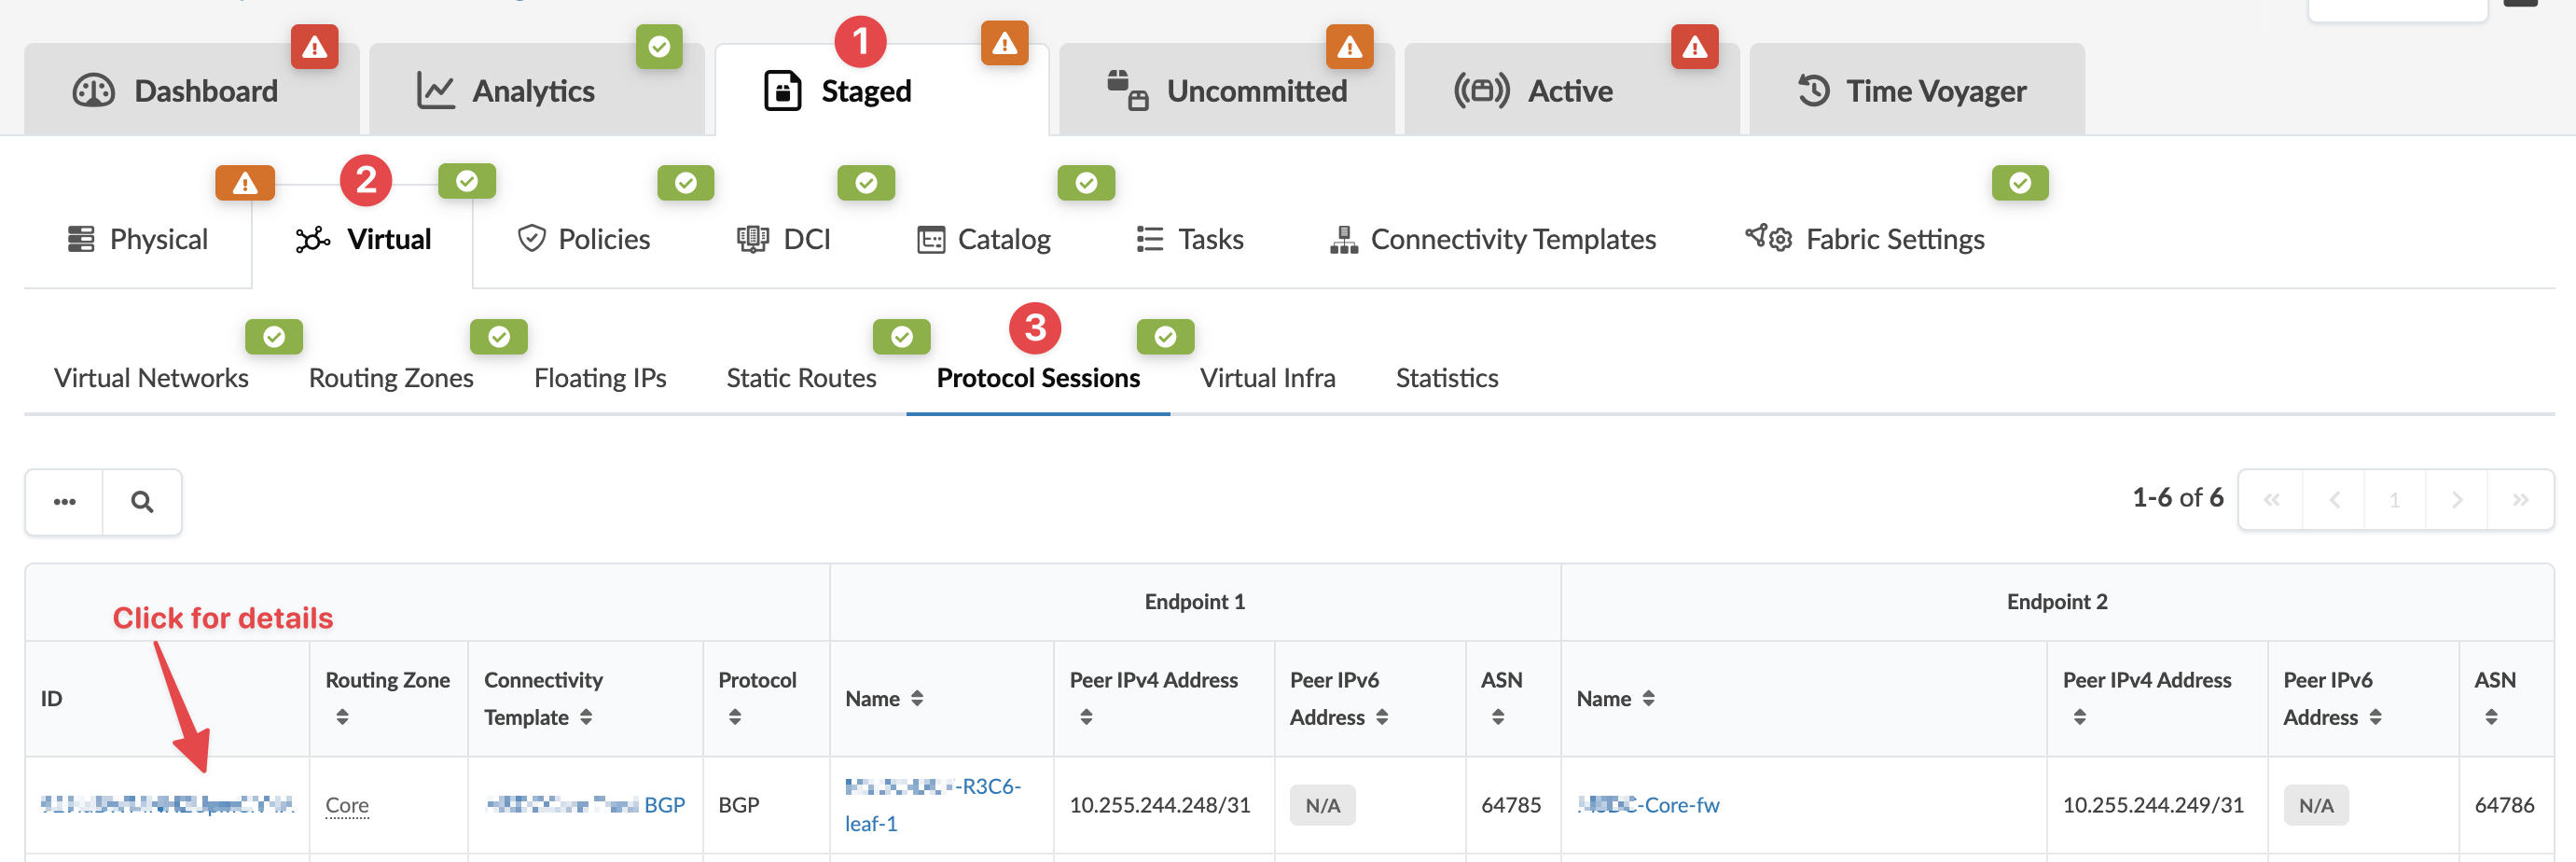This screenshot has width=2576, height=862.
Task: Sort by Connectivity Template column
Action: 586,717
